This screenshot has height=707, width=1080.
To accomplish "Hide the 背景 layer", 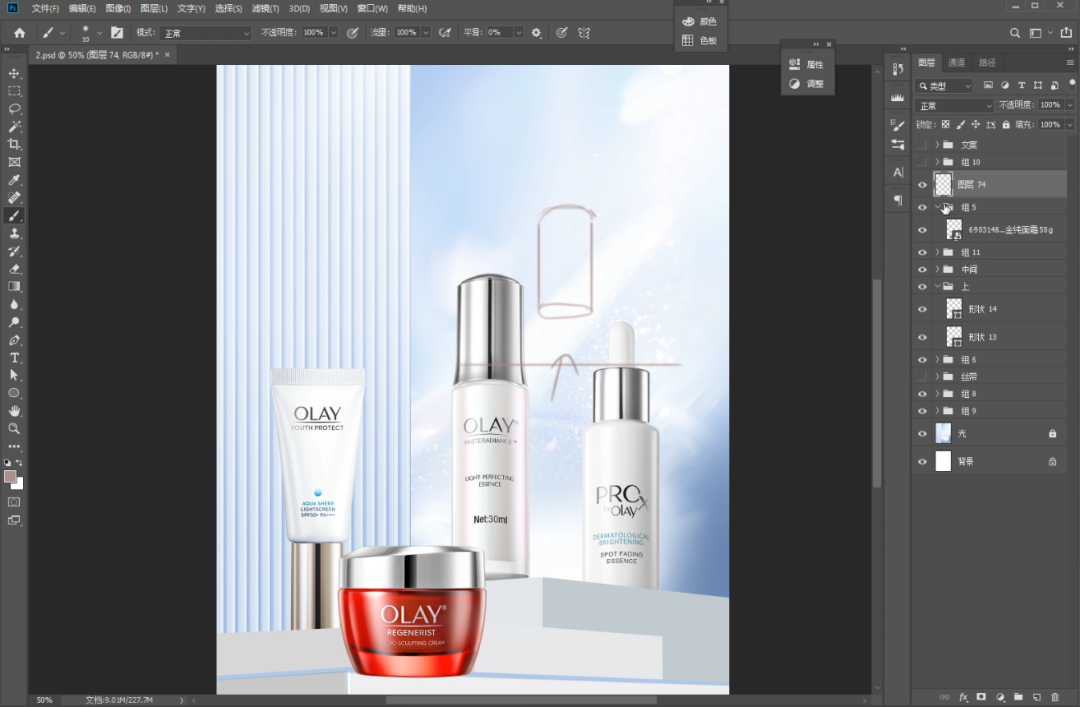I will coord(922,462).
